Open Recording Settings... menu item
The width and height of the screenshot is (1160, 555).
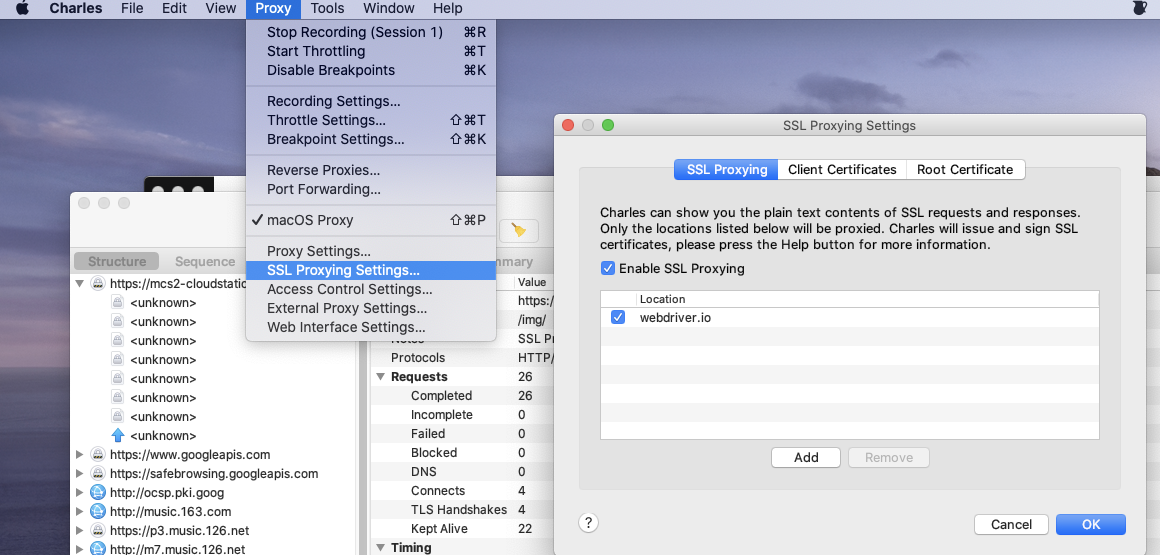click(371, 101)
